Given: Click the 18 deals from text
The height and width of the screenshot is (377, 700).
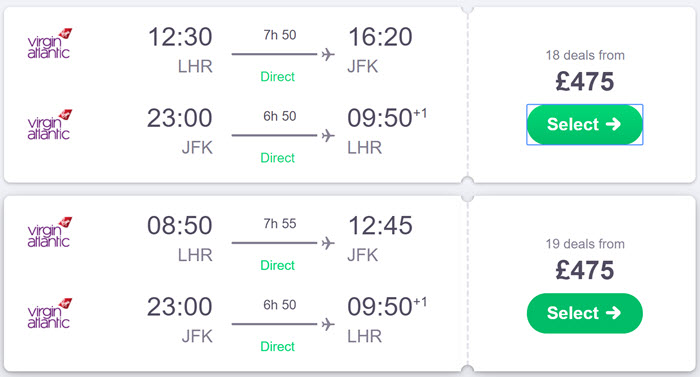Looking at the screenshot, I should (x=585, y=55).
